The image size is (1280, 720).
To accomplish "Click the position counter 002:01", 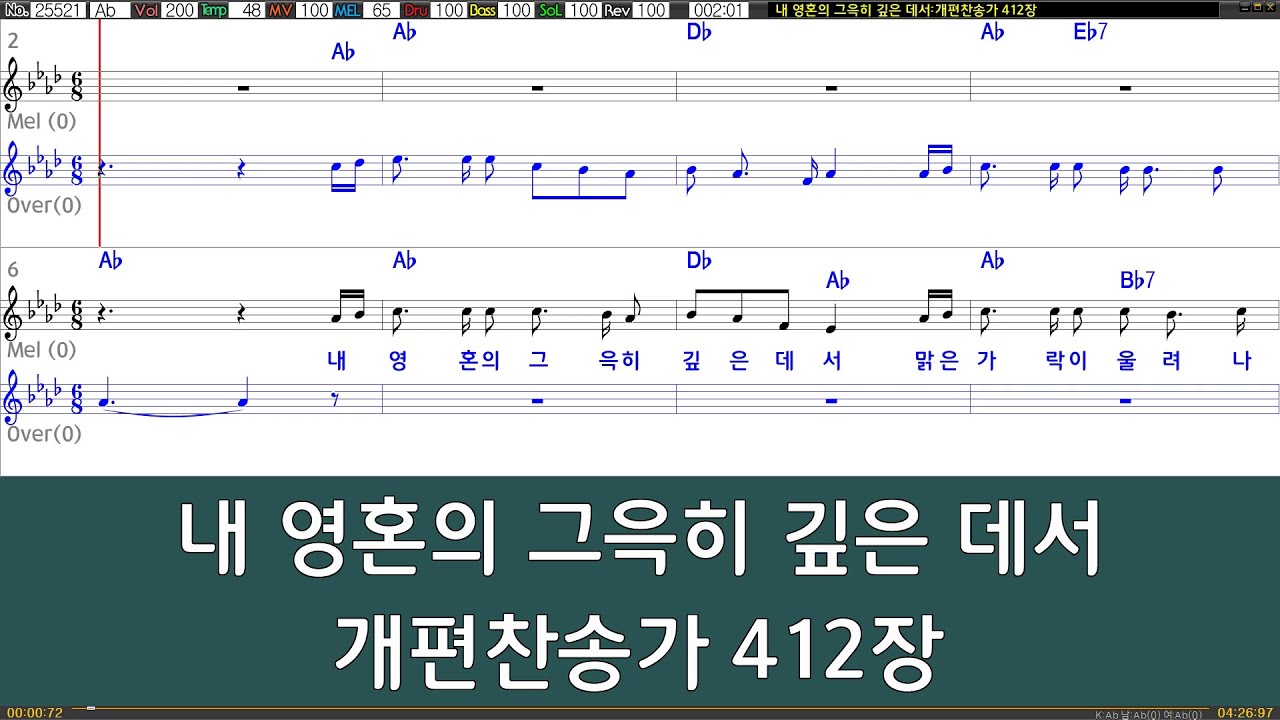I will (717, 10).
